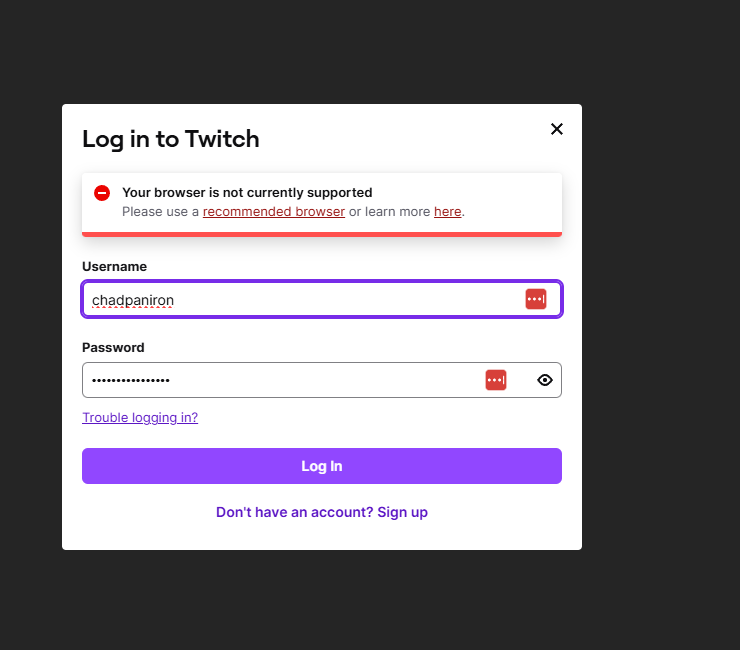Image resolution: width=740 pixels, height=650 pixels.
Task: Follow the "here" learn more link
Action: point(447,212)
